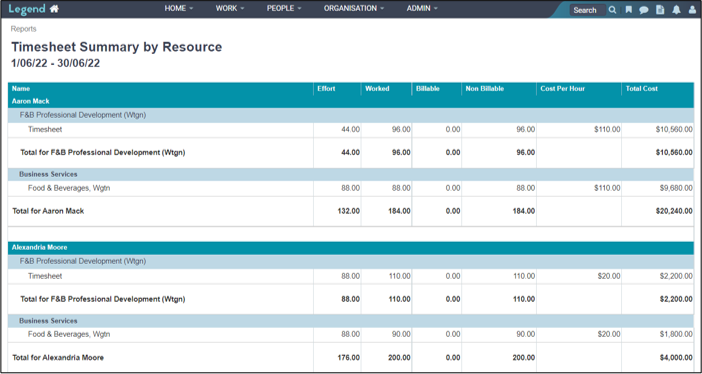This screenshot has height=374, width=702.
Task: Click the Worked column header
Action: 377,89
